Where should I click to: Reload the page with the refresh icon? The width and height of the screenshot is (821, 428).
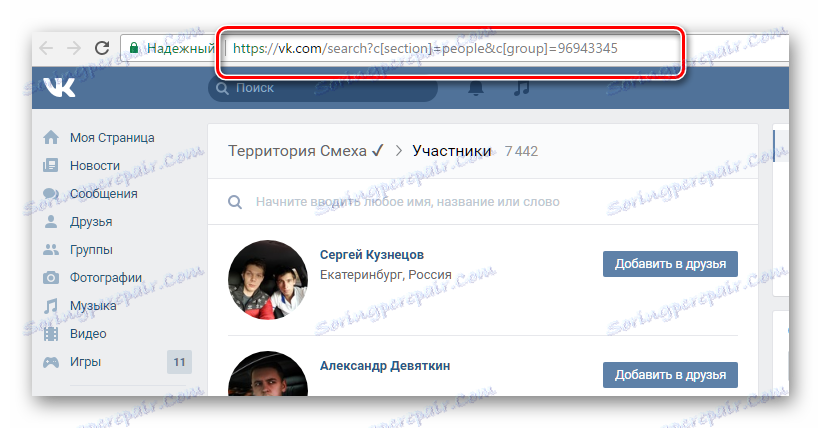click(102, 48)
